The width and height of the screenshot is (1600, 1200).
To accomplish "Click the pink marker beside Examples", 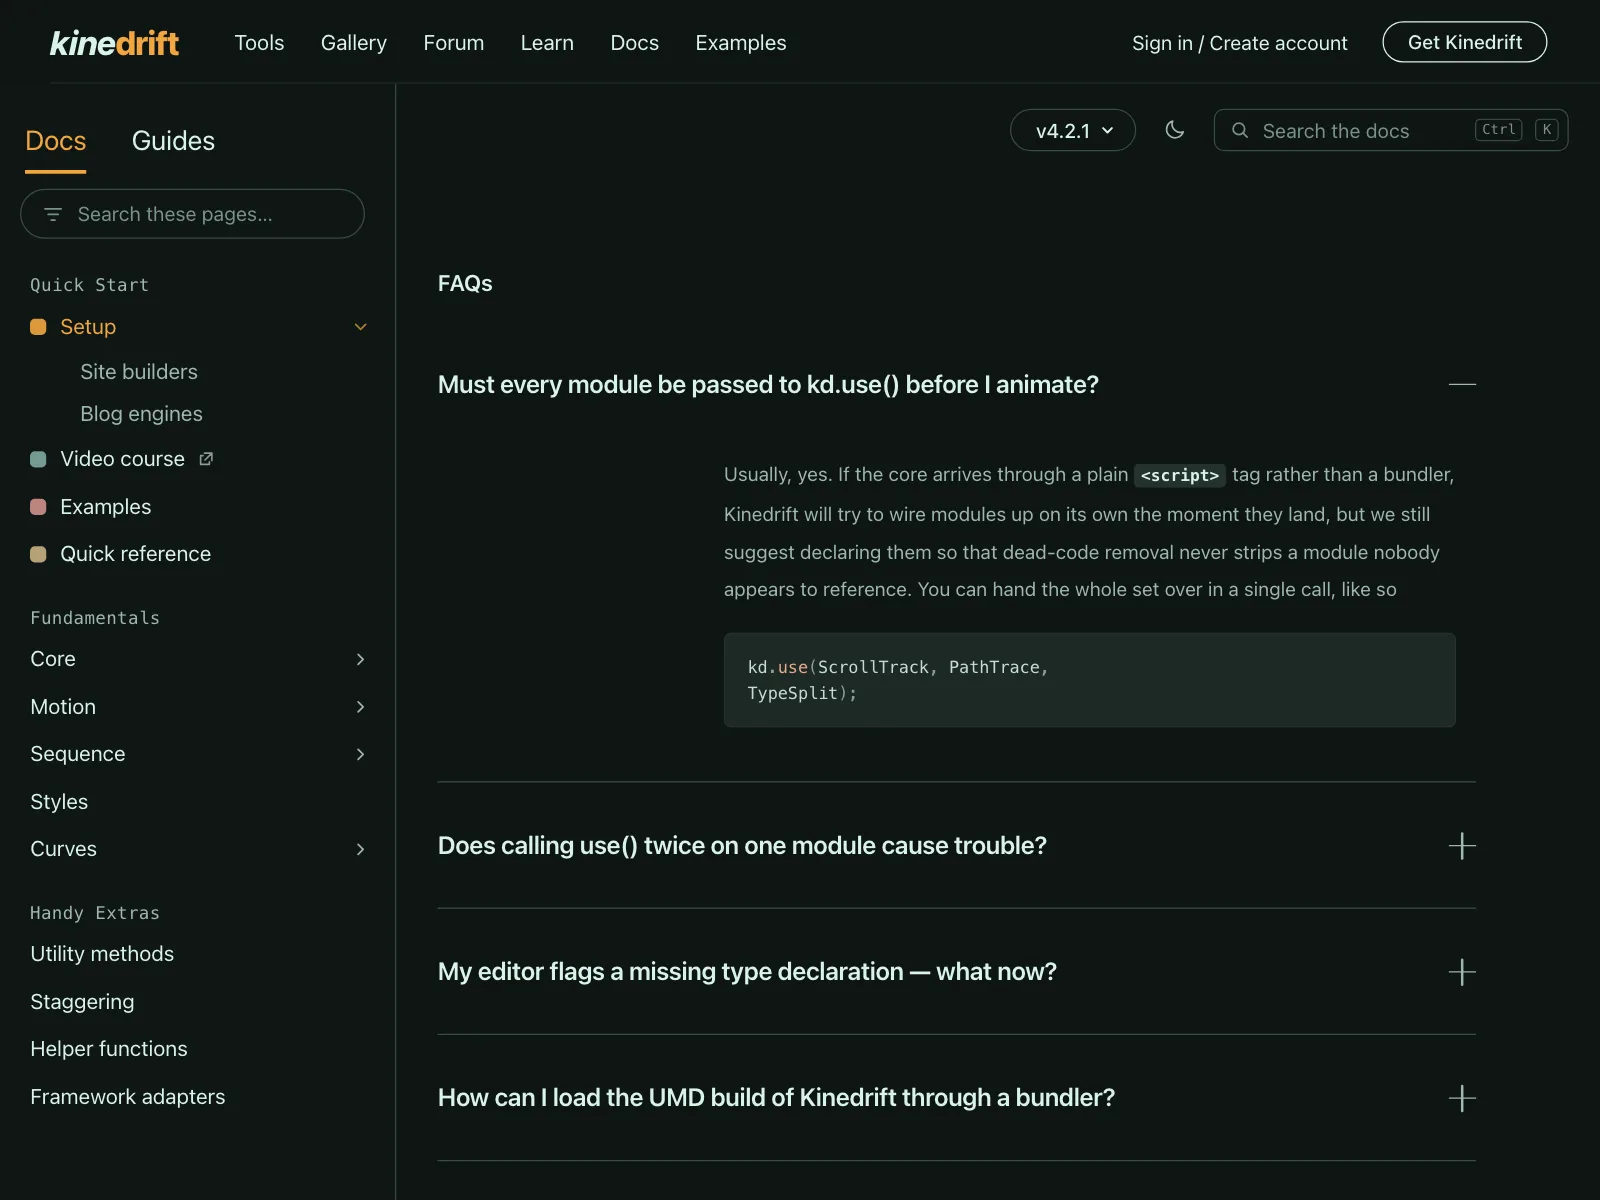I will (38, 507).
